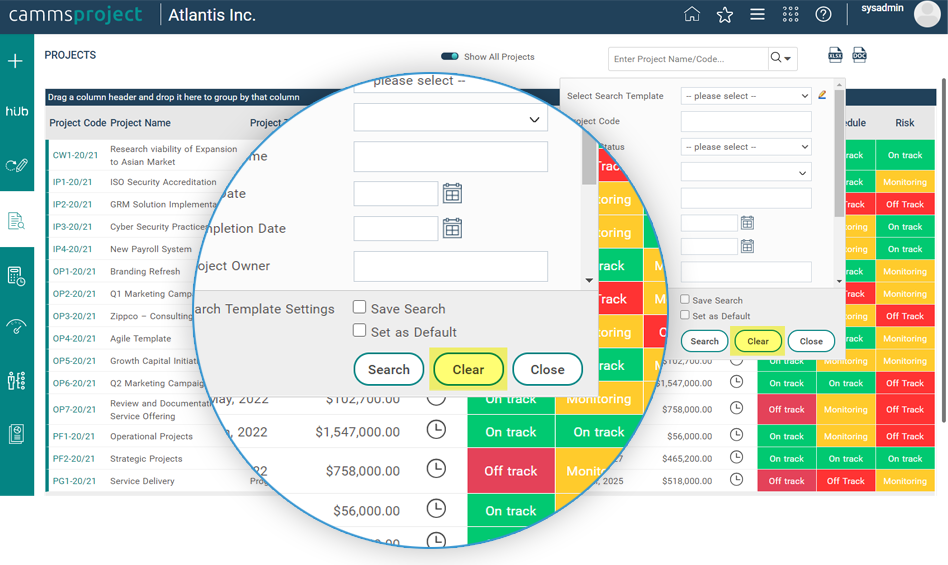
Task: Open the apps grid switcher
Action: coord(790,14)
